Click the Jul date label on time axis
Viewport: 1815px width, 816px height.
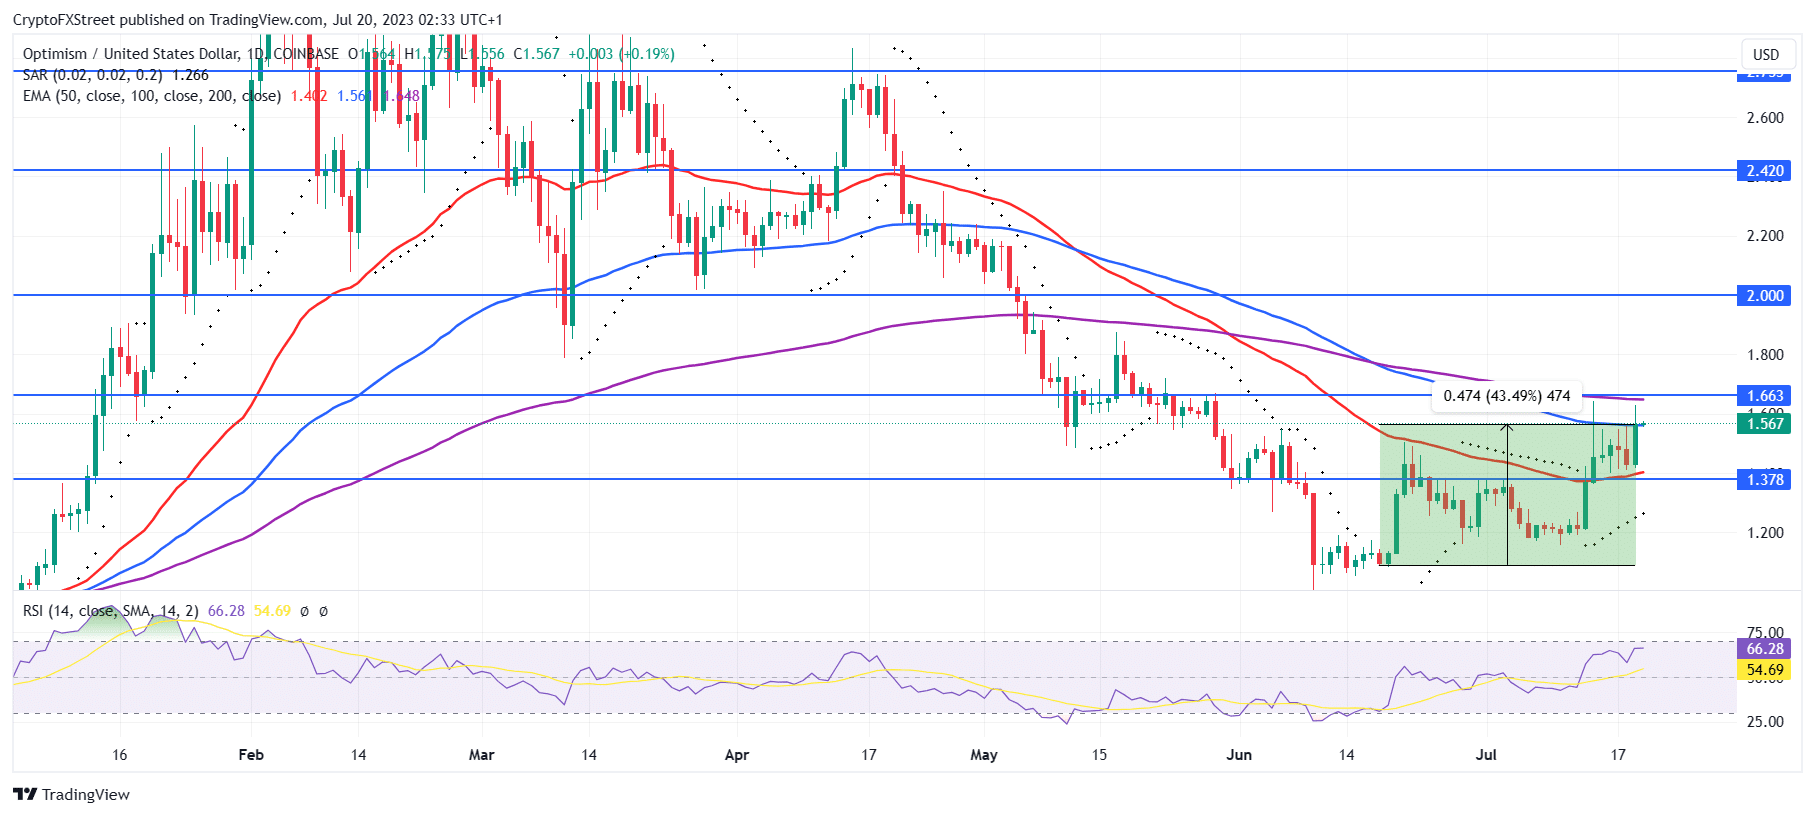1486,755
